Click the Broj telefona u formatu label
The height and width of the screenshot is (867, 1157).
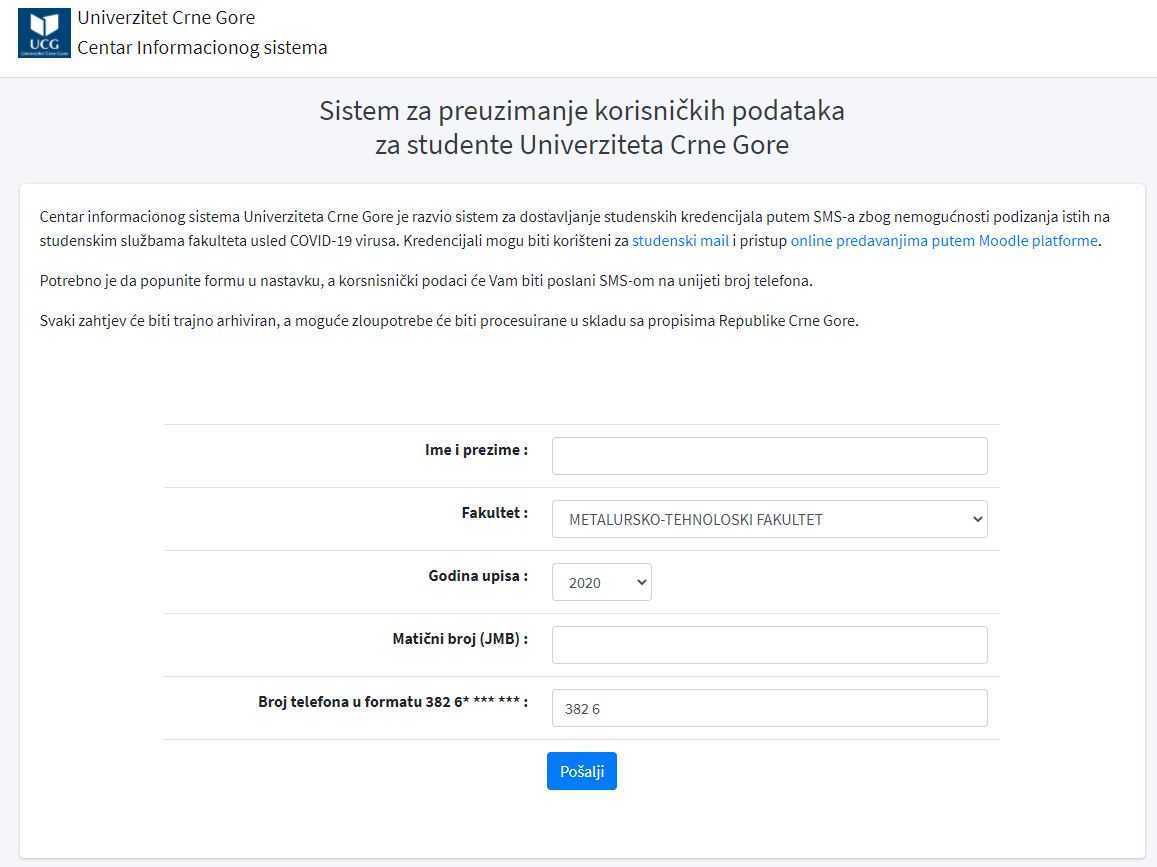[x=393, y=702]
